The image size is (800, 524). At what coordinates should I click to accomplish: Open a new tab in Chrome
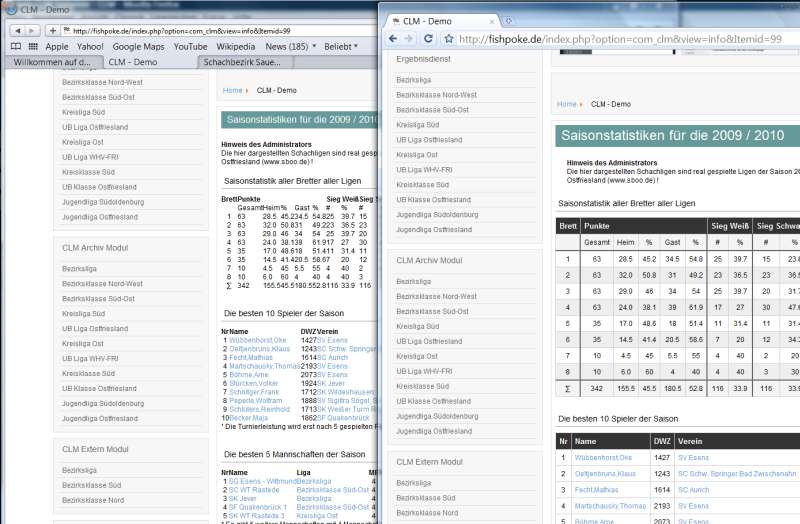pos(509,20)
